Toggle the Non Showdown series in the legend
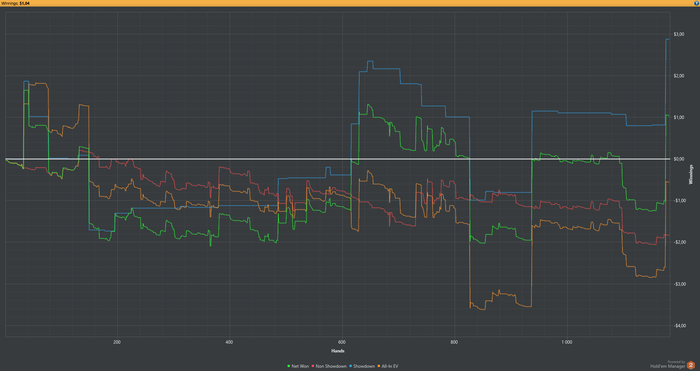700x371 pixels. [329, 366]
